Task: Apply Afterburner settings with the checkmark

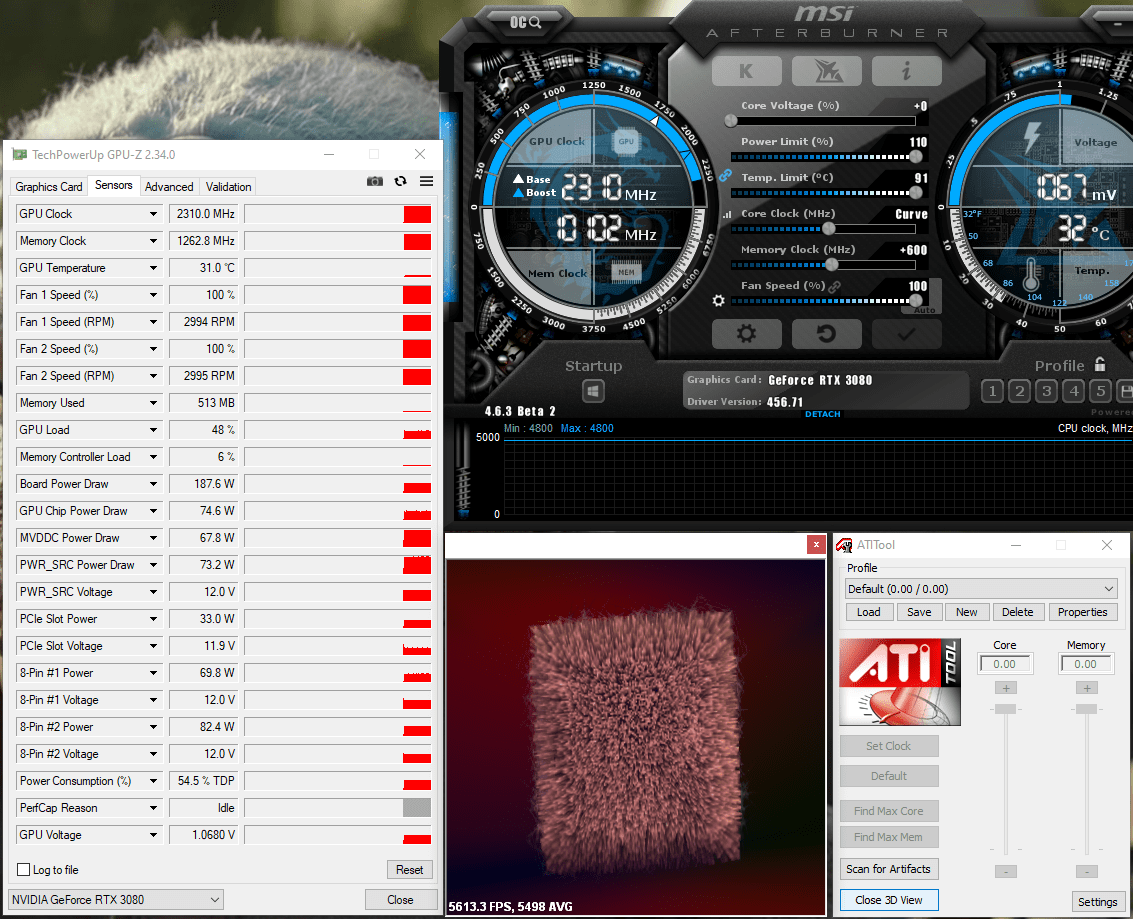Action: pos(906,334)
